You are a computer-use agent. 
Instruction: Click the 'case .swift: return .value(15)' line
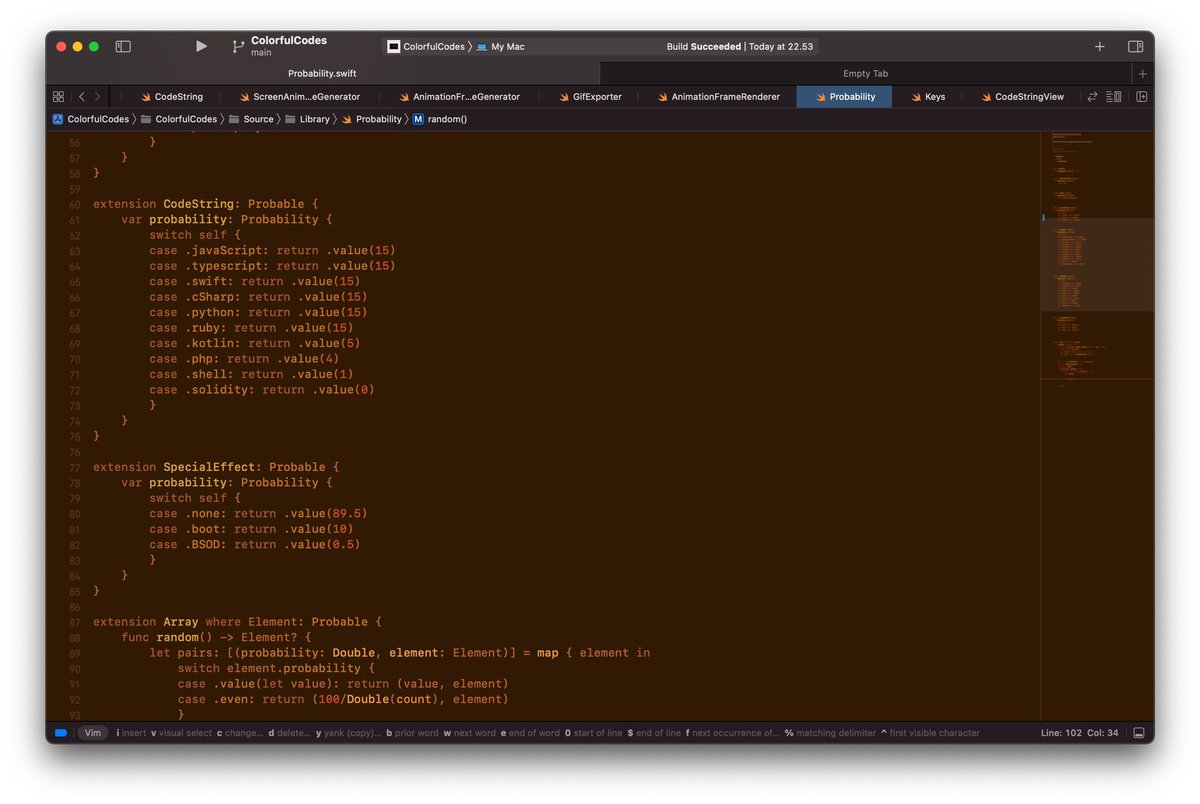point(255,281)
